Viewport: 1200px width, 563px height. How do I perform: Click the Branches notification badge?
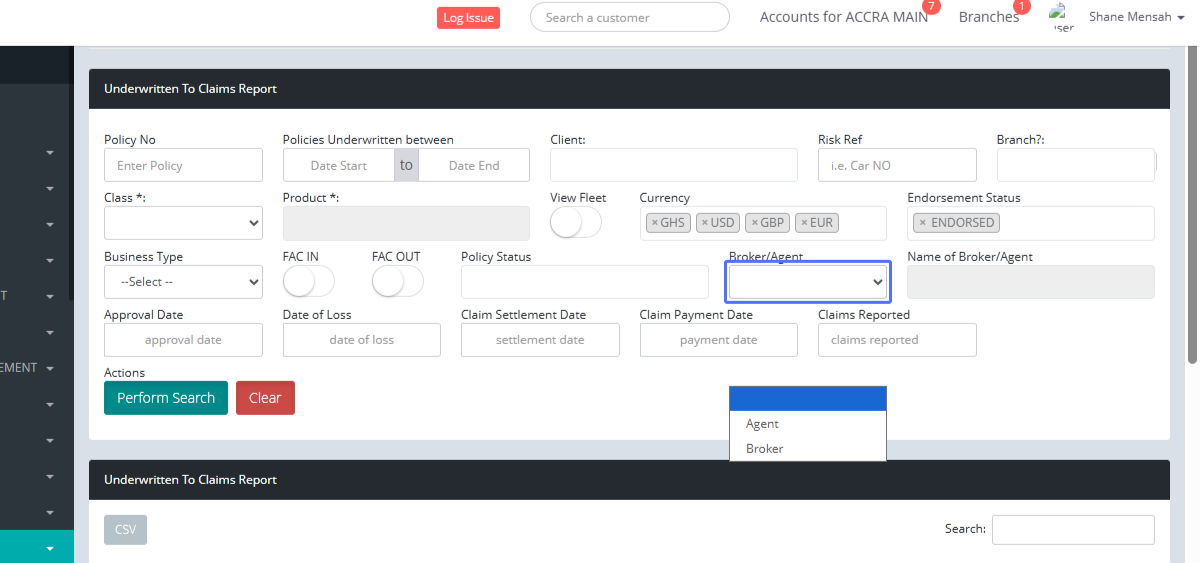[x=1021, y=7]
